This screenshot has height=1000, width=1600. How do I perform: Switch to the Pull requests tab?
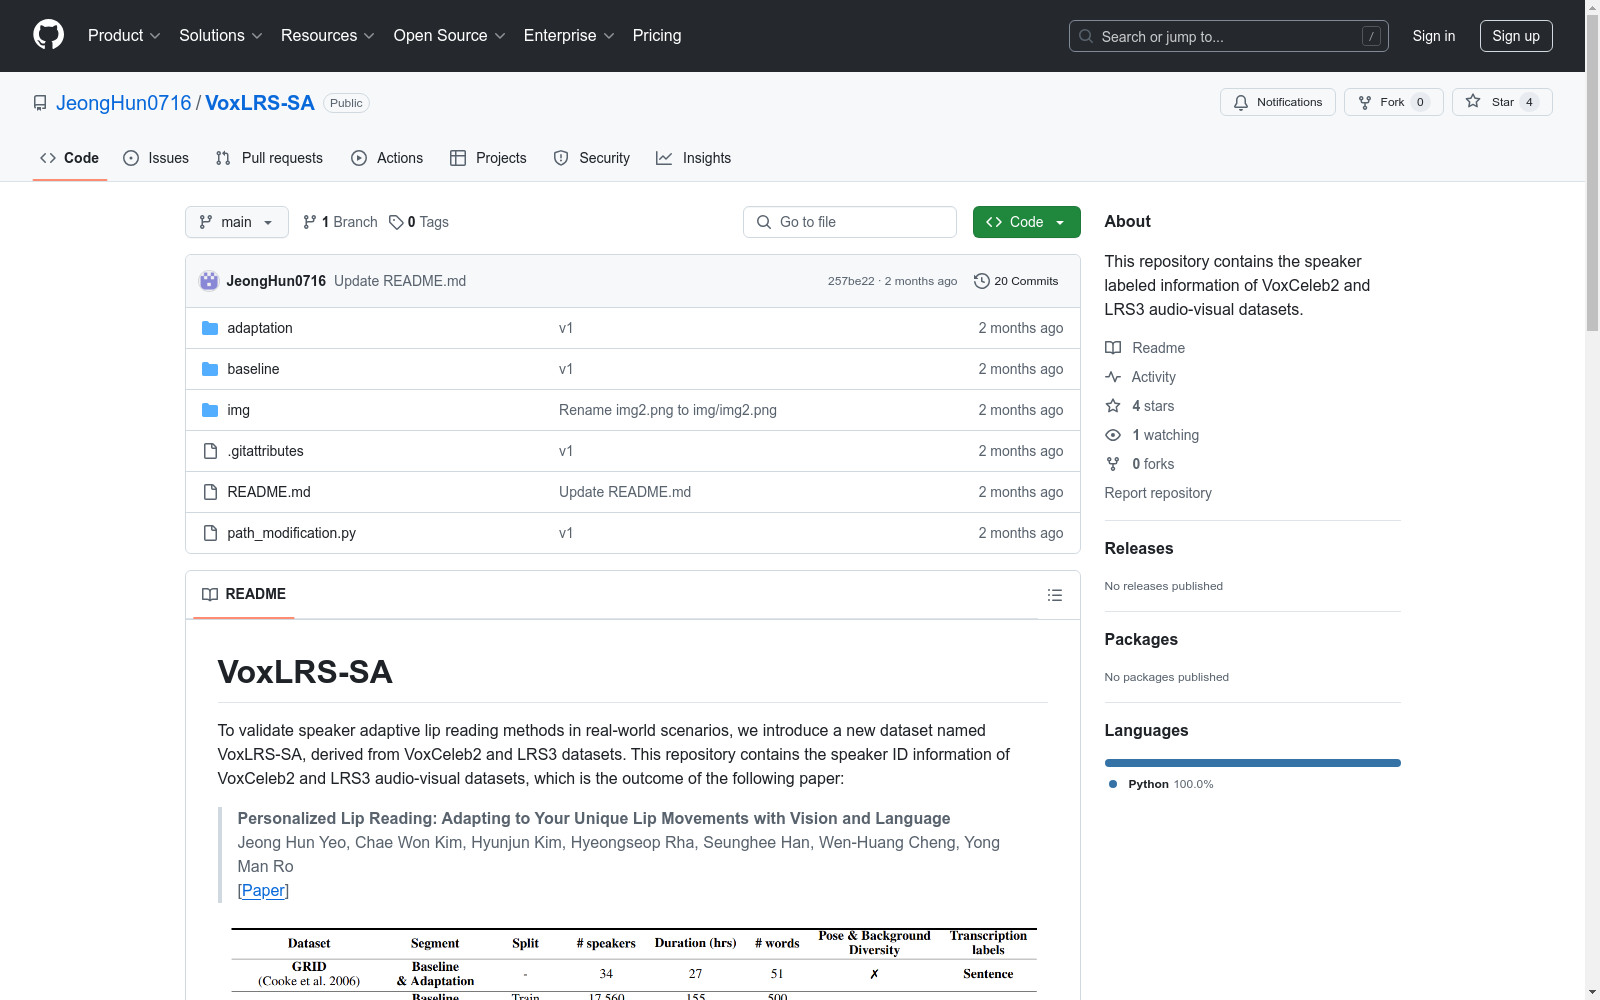pos(269,158)
